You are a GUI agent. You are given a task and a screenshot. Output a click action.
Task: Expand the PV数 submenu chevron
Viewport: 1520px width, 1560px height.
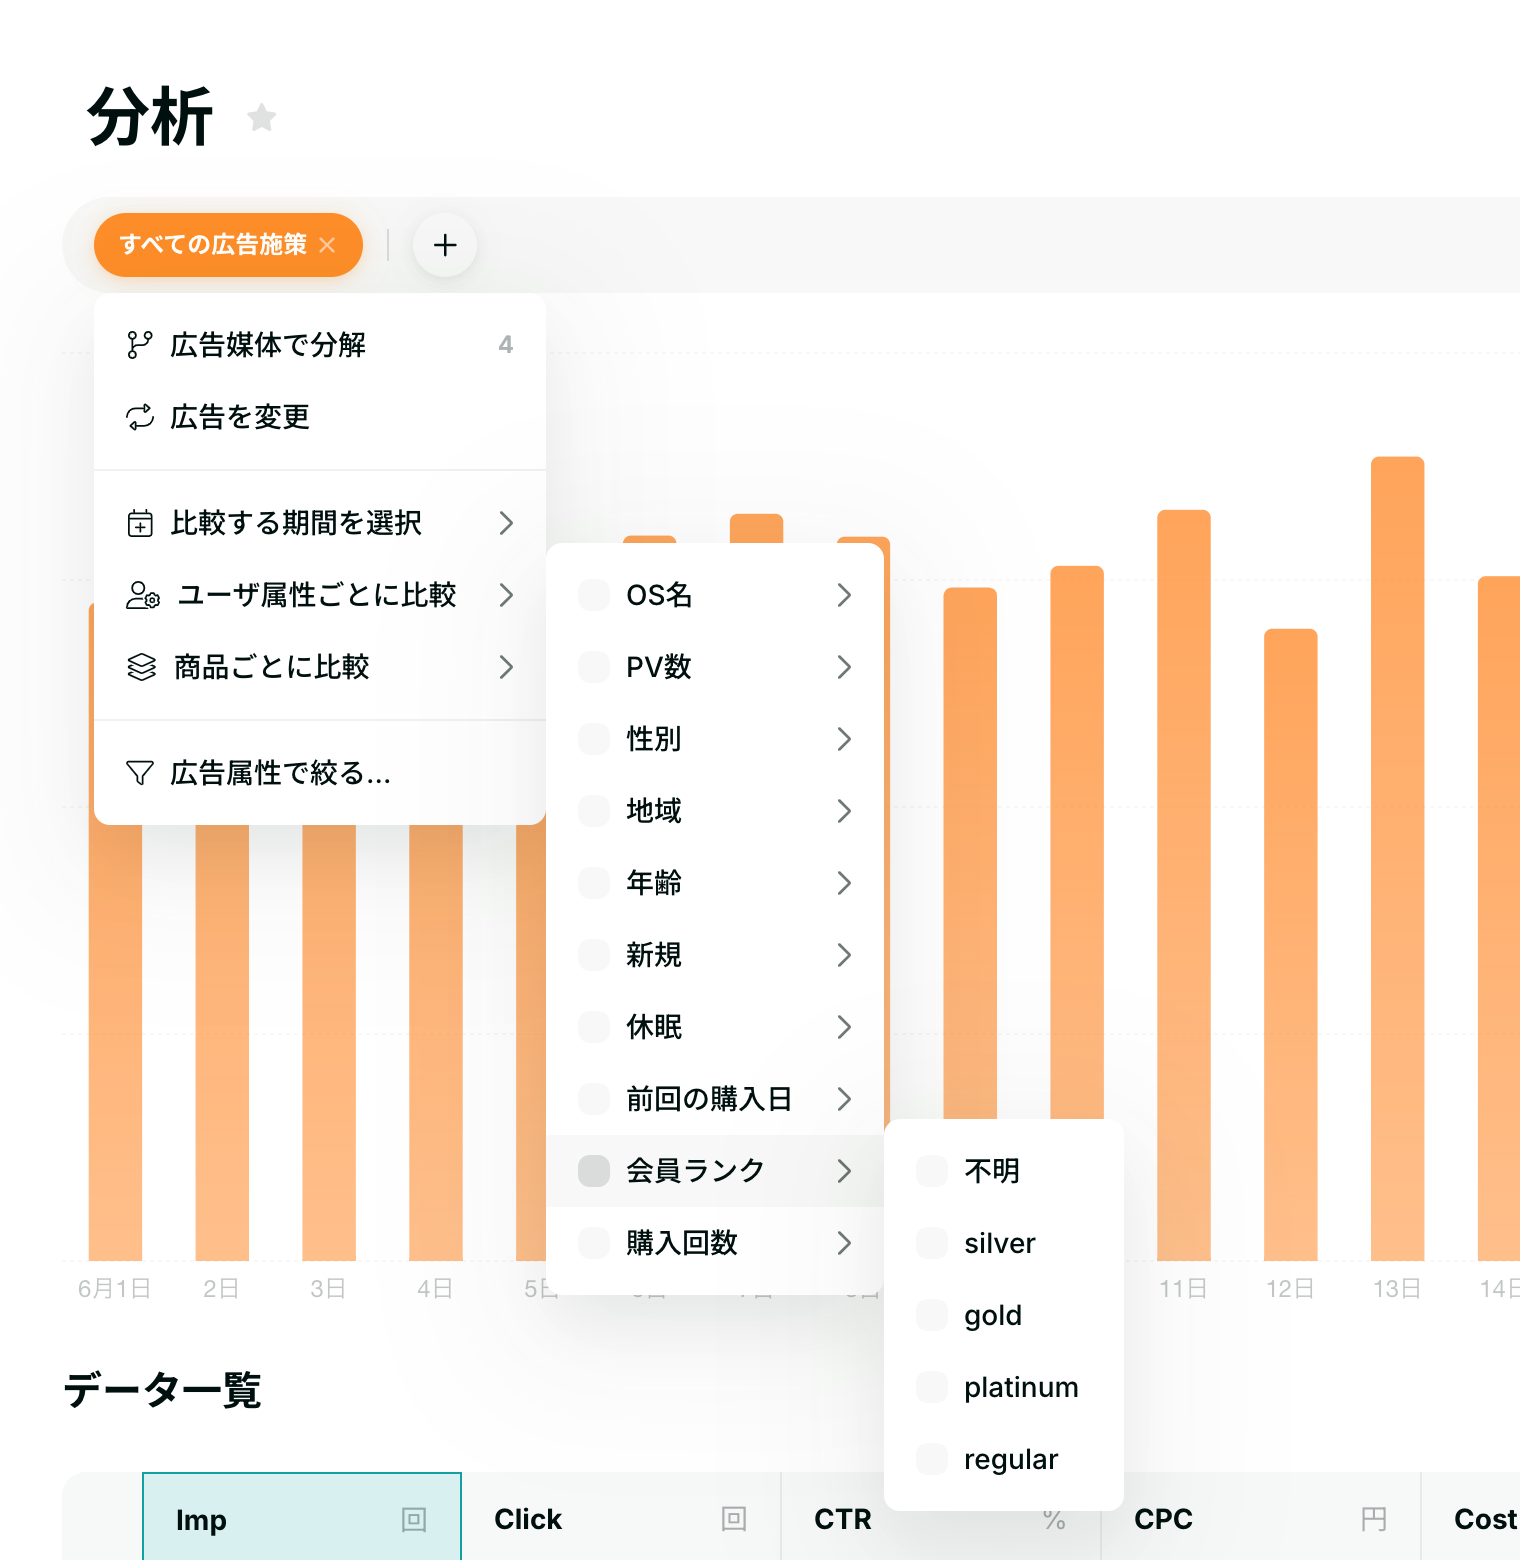pos(844,667)
